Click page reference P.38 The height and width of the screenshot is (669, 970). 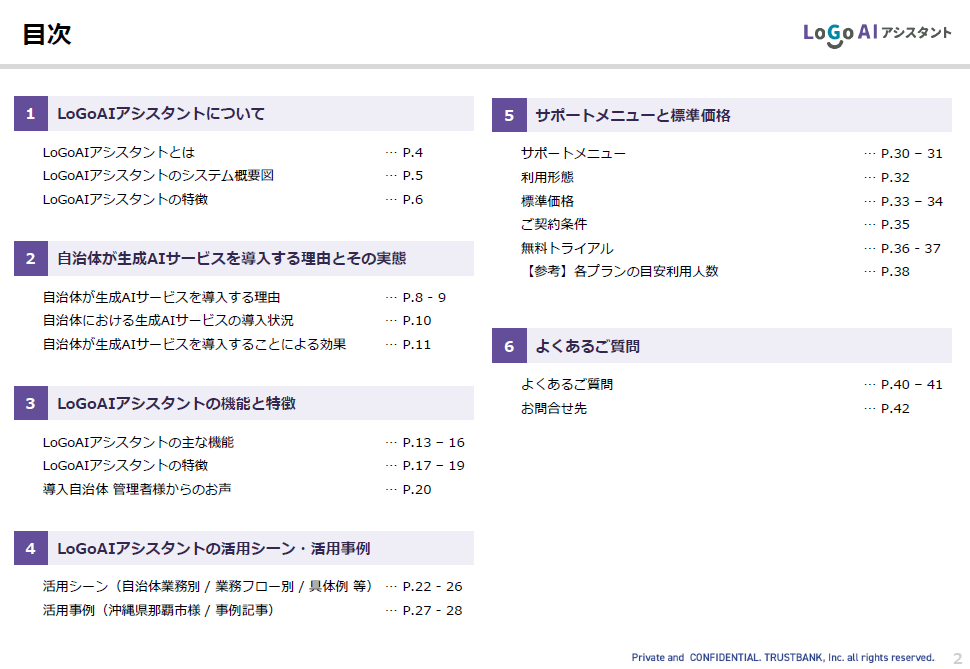click(895, 271)
